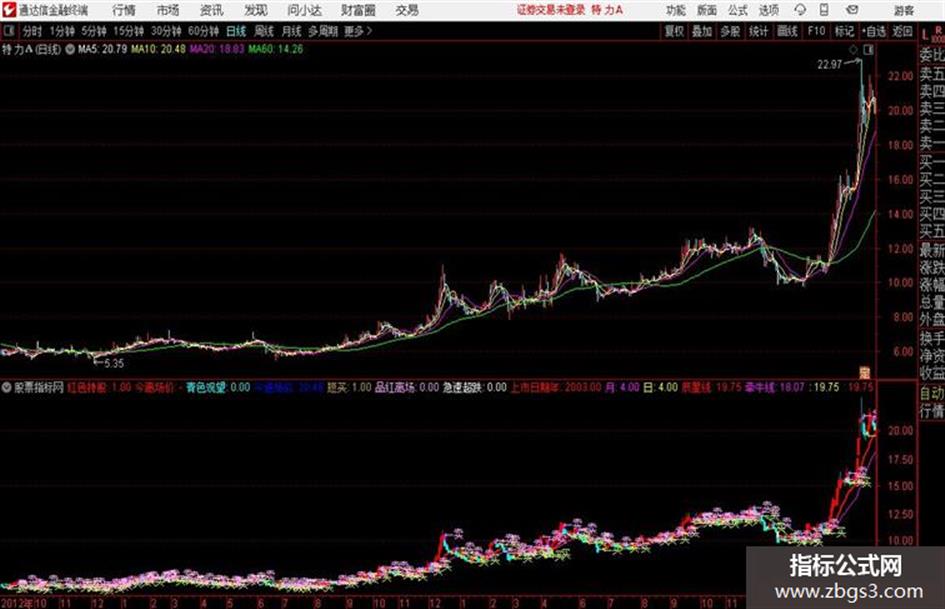This screenshot has width=945, height=609.
Task: Open the 选项 menu
Action: [768, 10]
